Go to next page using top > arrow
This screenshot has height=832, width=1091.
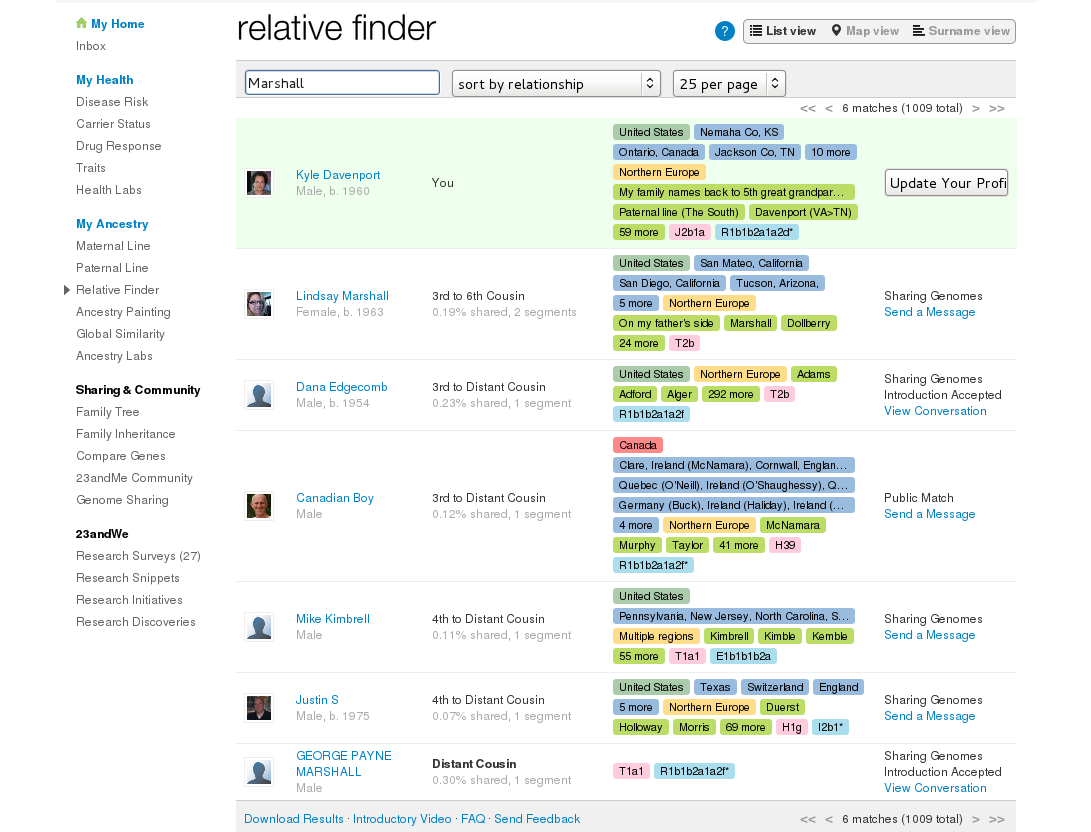pyautogui.click(x=976, y=109)
